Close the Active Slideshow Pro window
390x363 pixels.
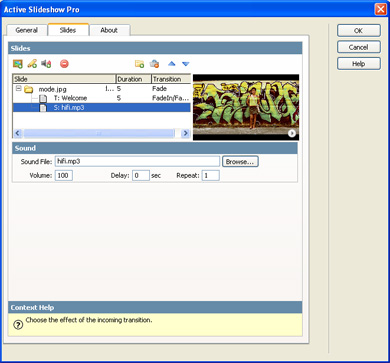[380, 9]
